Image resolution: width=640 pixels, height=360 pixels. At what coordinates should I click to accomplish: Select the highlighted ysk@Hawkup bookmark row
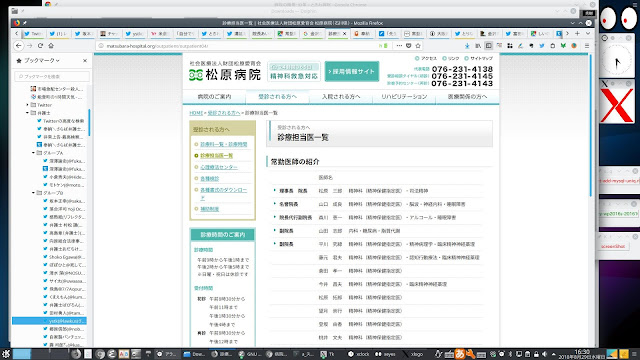click(49, 321)
